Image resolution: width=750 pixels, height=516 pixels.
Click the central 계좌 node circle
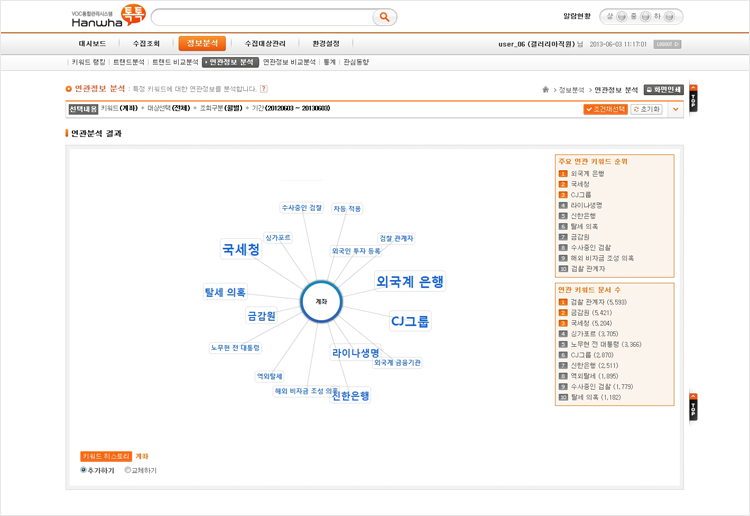click(321, 301)
